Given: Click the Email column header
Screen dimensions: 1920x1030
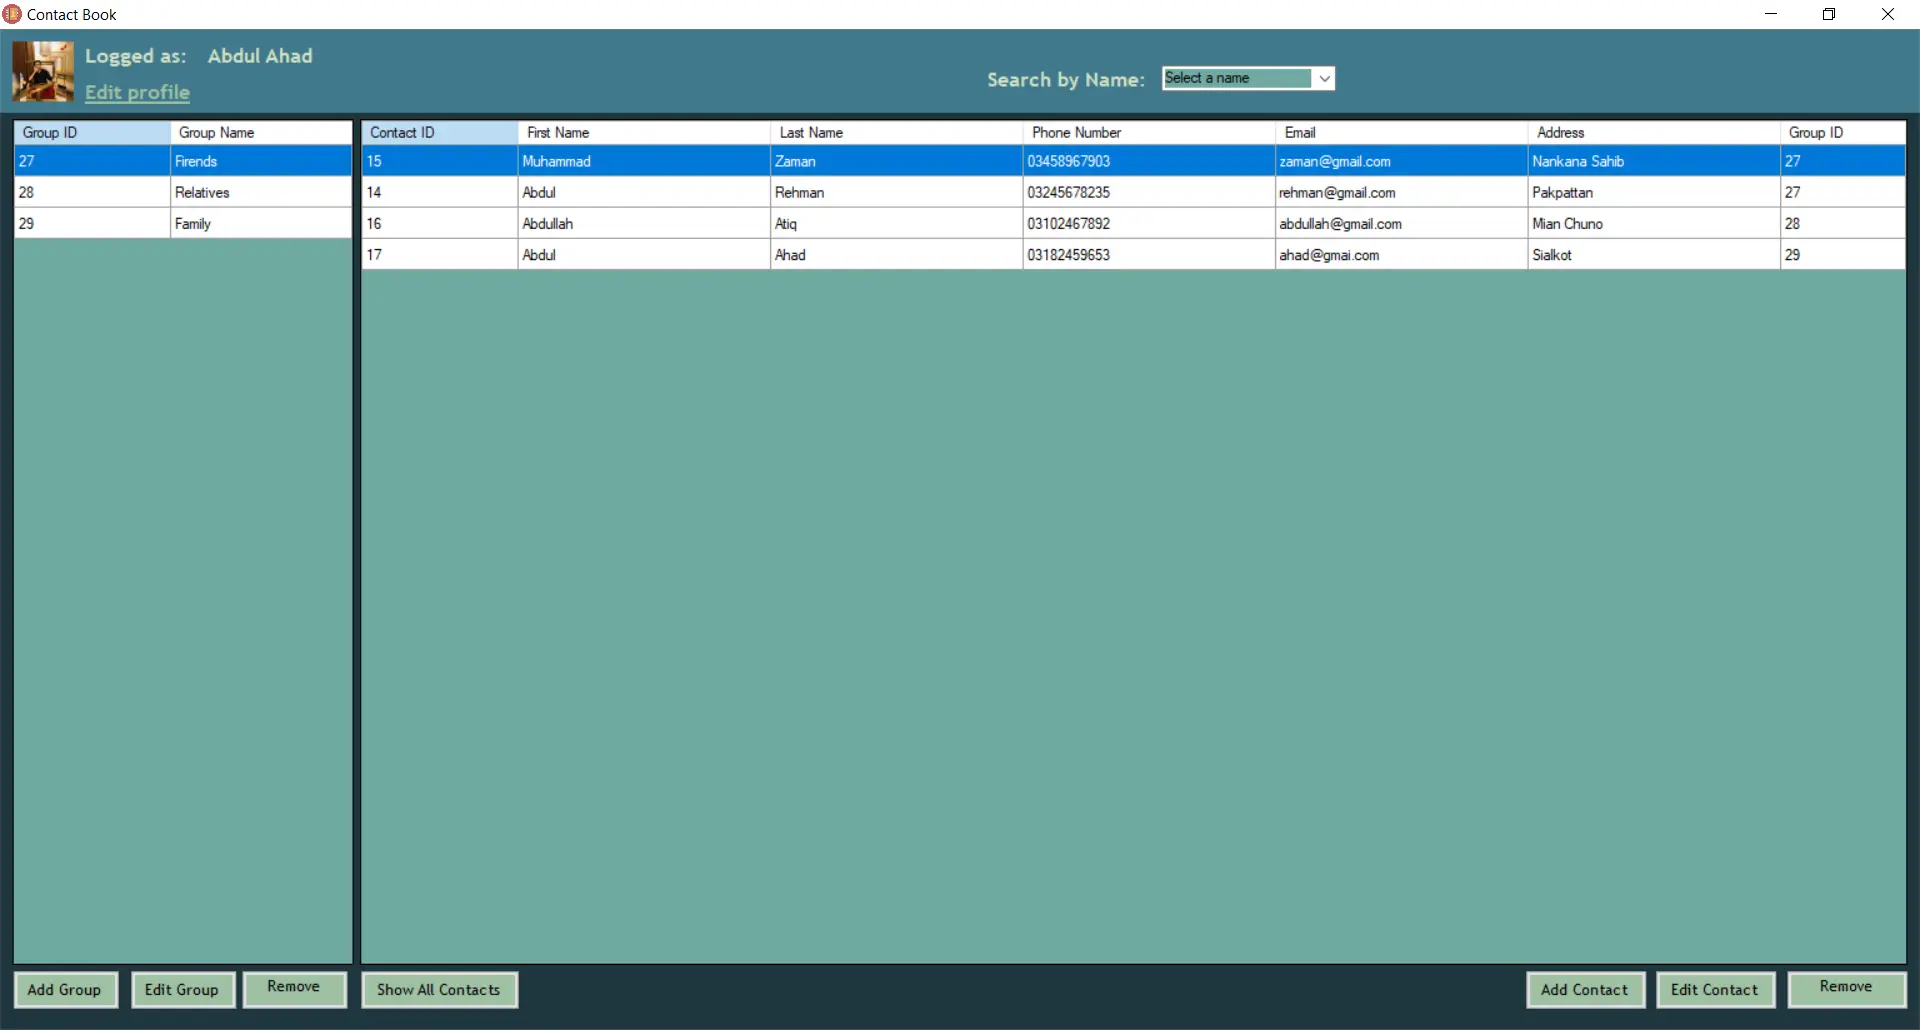Looking at the screenshot, I should [x=1402, y=133].
